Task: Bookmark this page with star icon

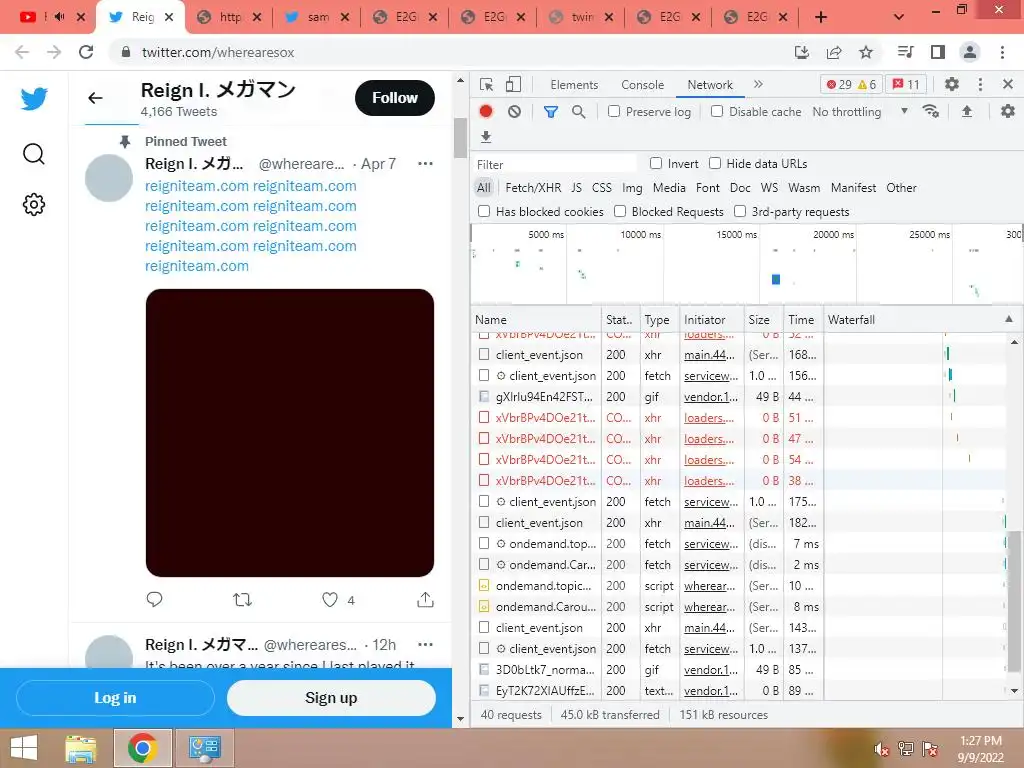Action: pos(866,52)
